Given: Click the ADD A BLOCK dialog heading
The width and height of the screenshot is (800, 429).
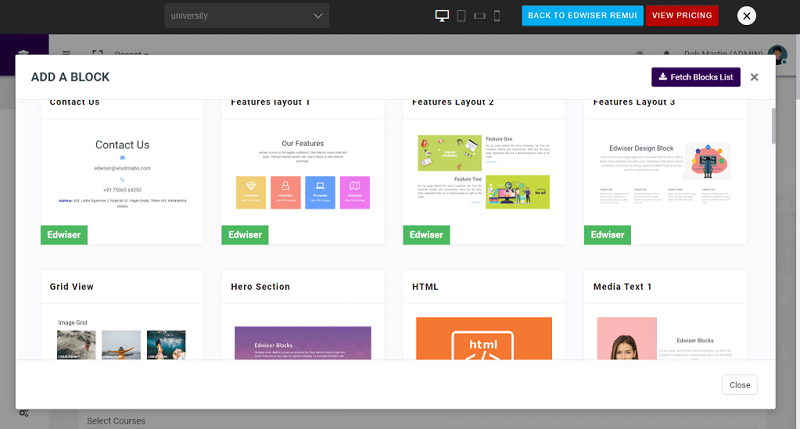Looking at the screenshot, I should (x=70, y=77).
